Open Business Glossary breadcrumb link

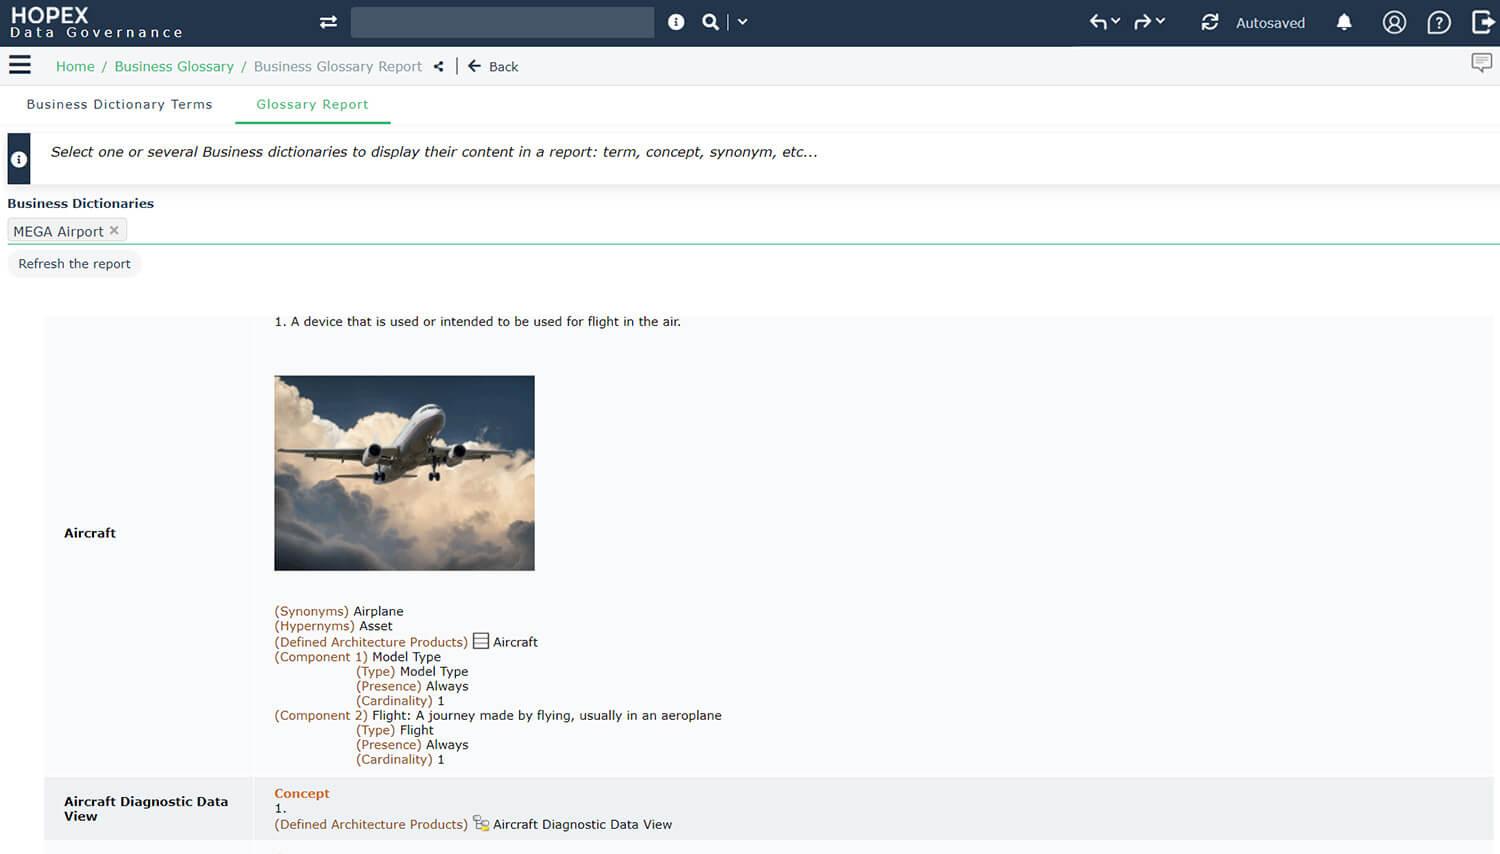[x=174, y=66]
